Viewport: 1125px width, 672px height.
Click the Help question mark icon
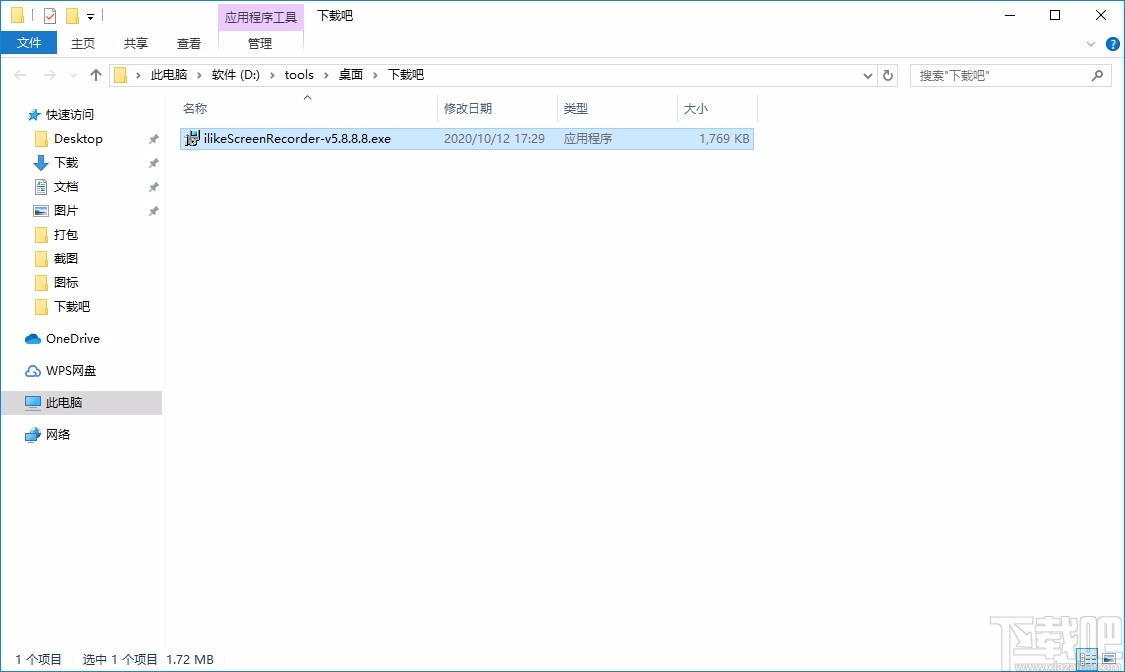click(x=1112, y=43)
